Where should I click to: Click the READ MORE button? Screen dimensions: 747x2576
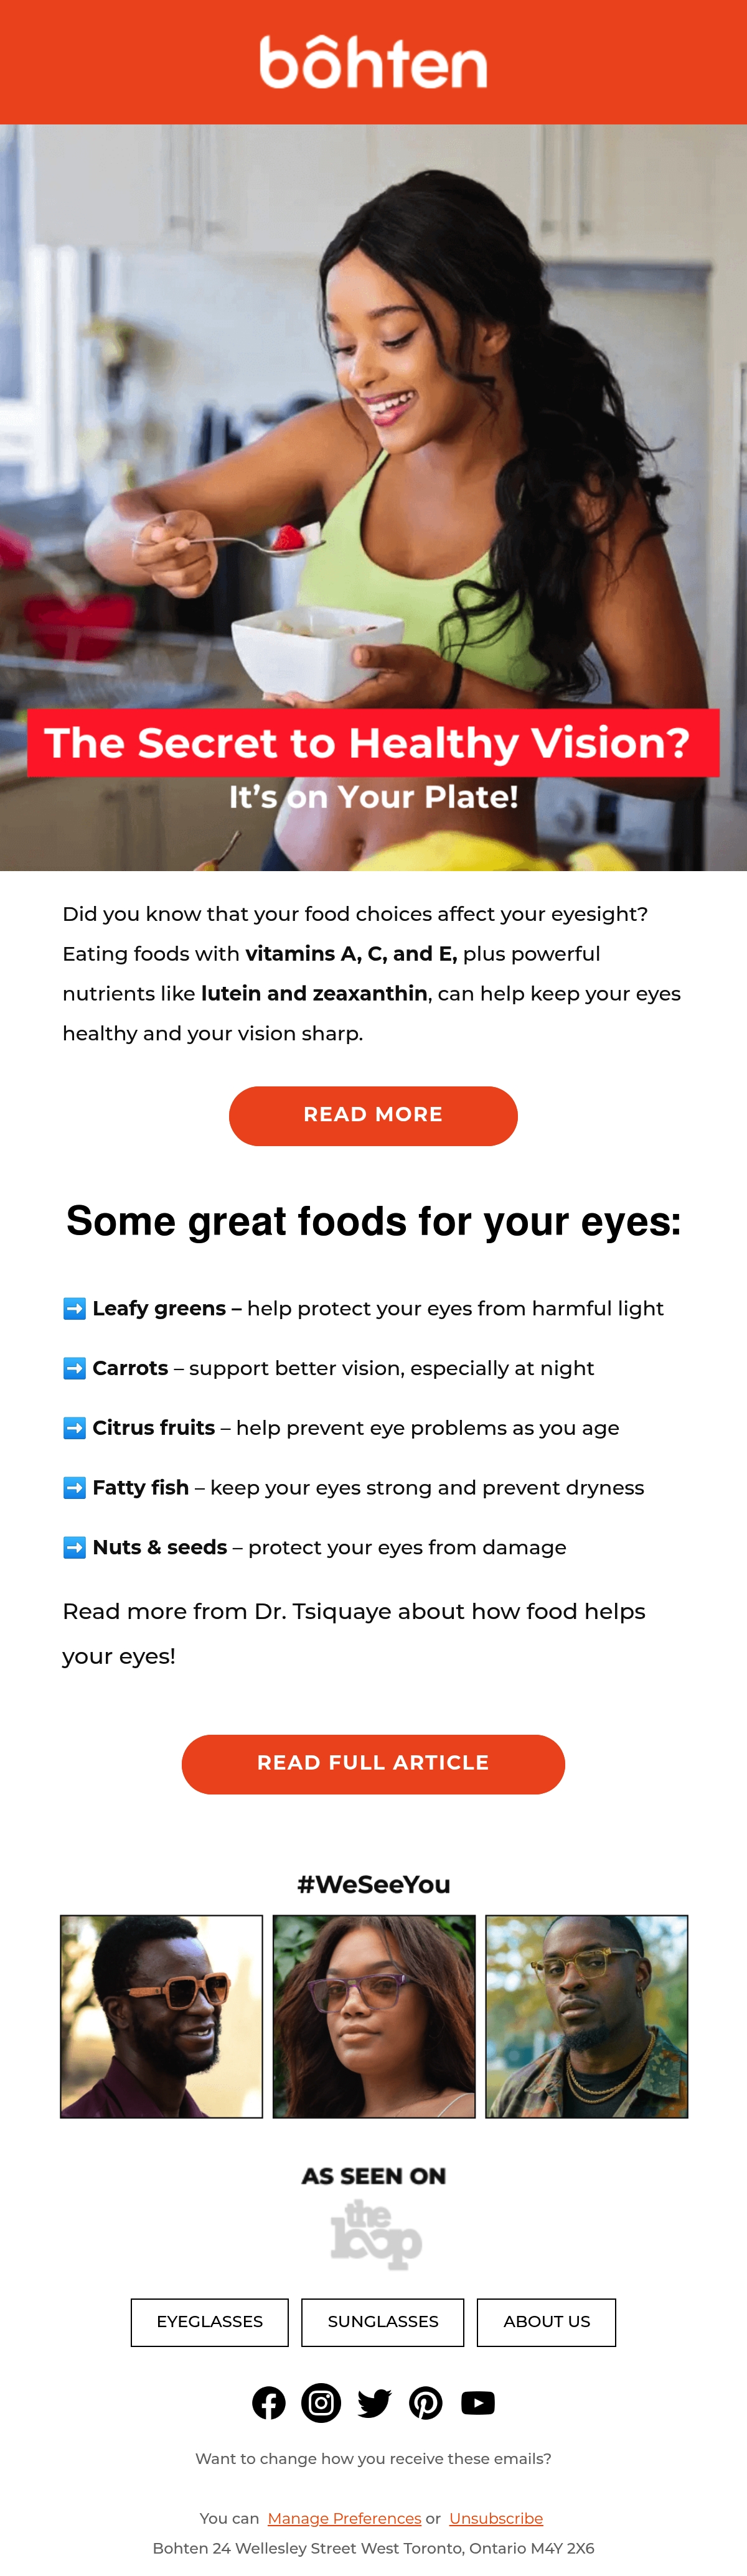coord(373,1115)
